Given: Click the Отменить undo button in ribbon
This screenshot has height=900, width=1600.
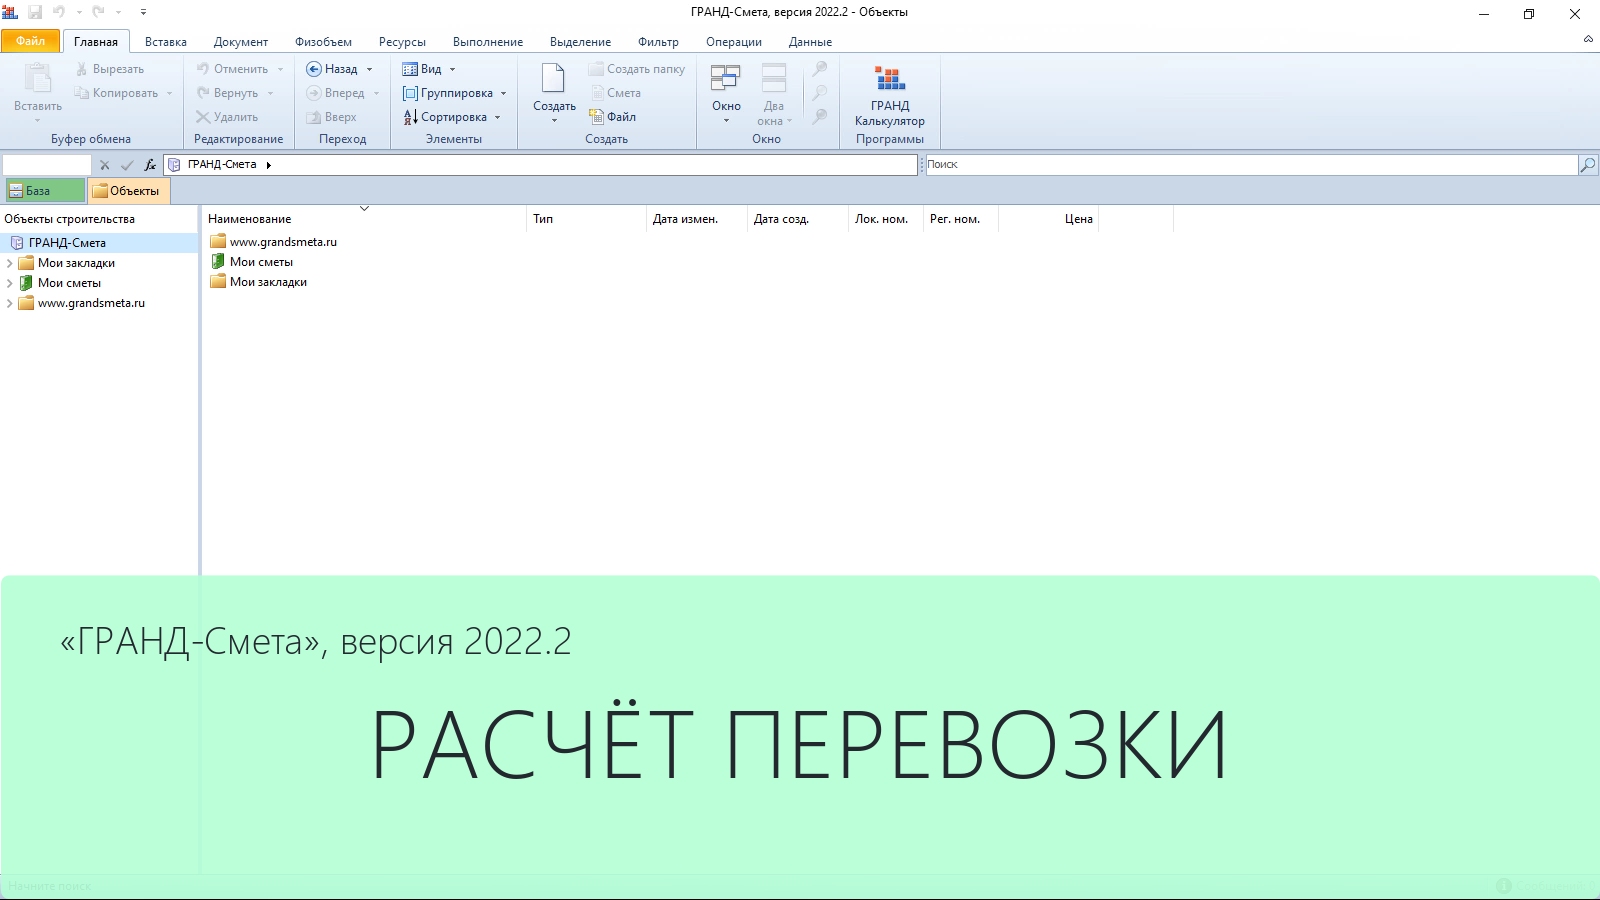Looking at the screenshot, I should (232, 69).
